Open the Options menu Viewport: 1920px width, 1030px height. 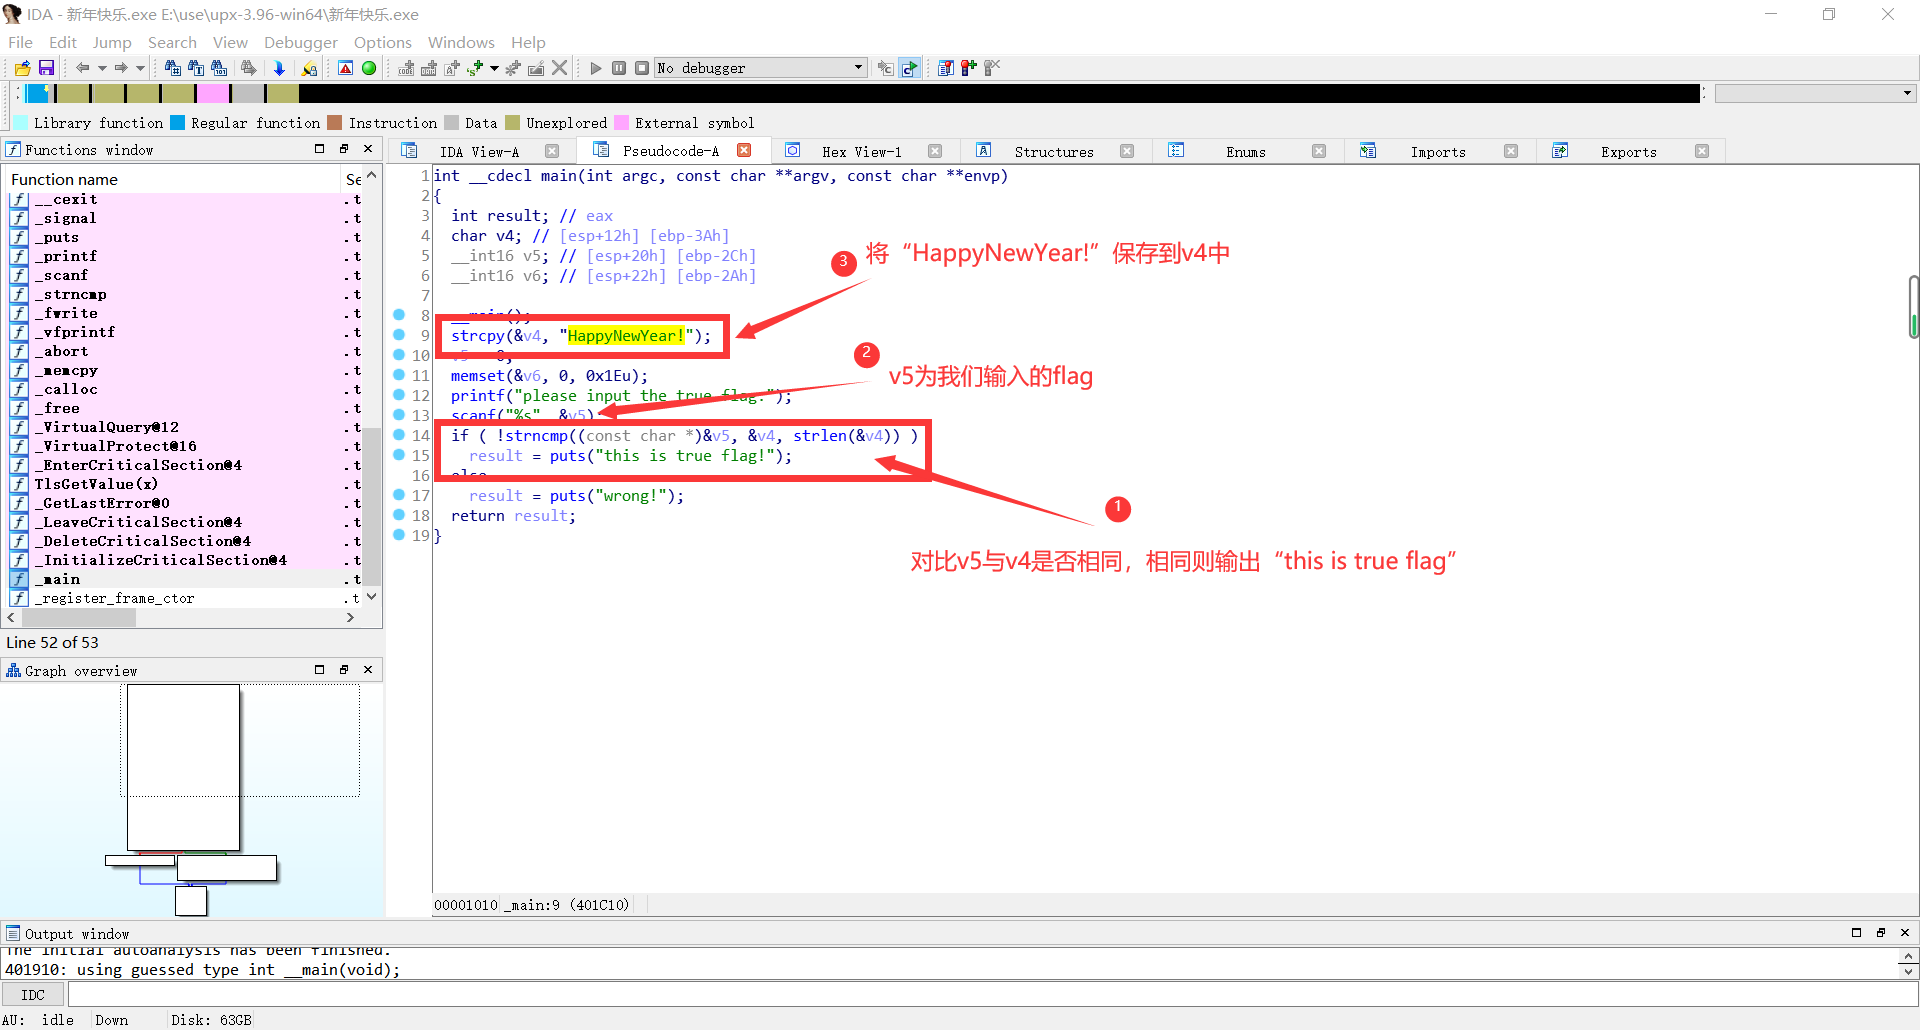(x=383, y=42)
